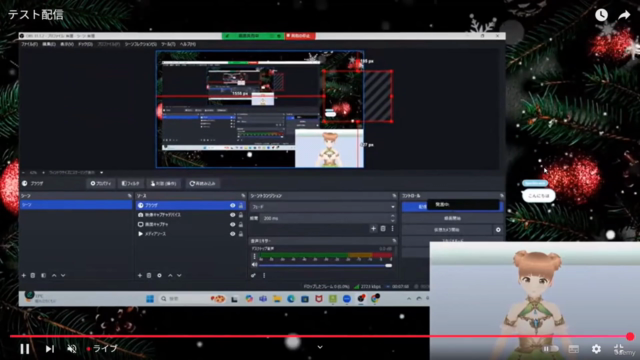The image size is (640, 360).
Task: Toggle visibility eye of 映像キャプチャデバイス
Action: tap(233, 215)
